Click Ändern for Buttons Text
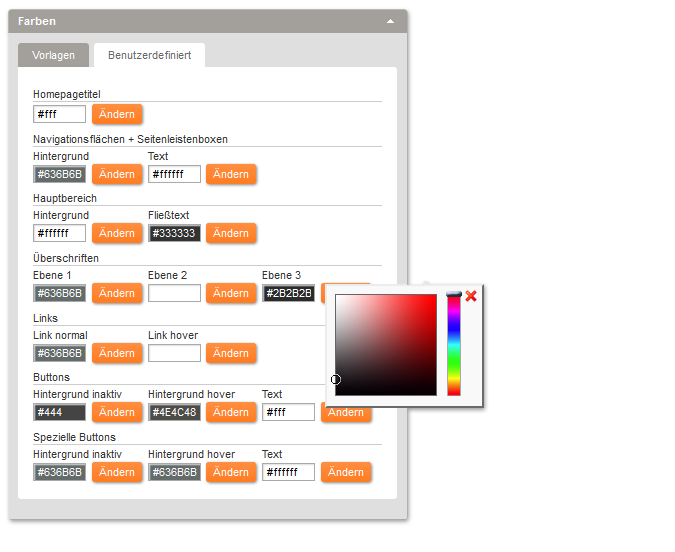The image size is (675, 552). point(346,414)
